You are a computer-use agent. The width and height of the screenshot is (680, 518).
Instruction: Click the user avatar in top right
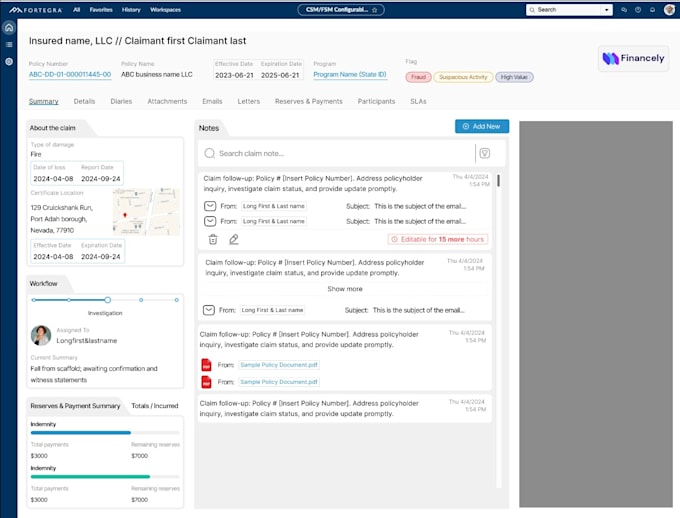(669, 9)
